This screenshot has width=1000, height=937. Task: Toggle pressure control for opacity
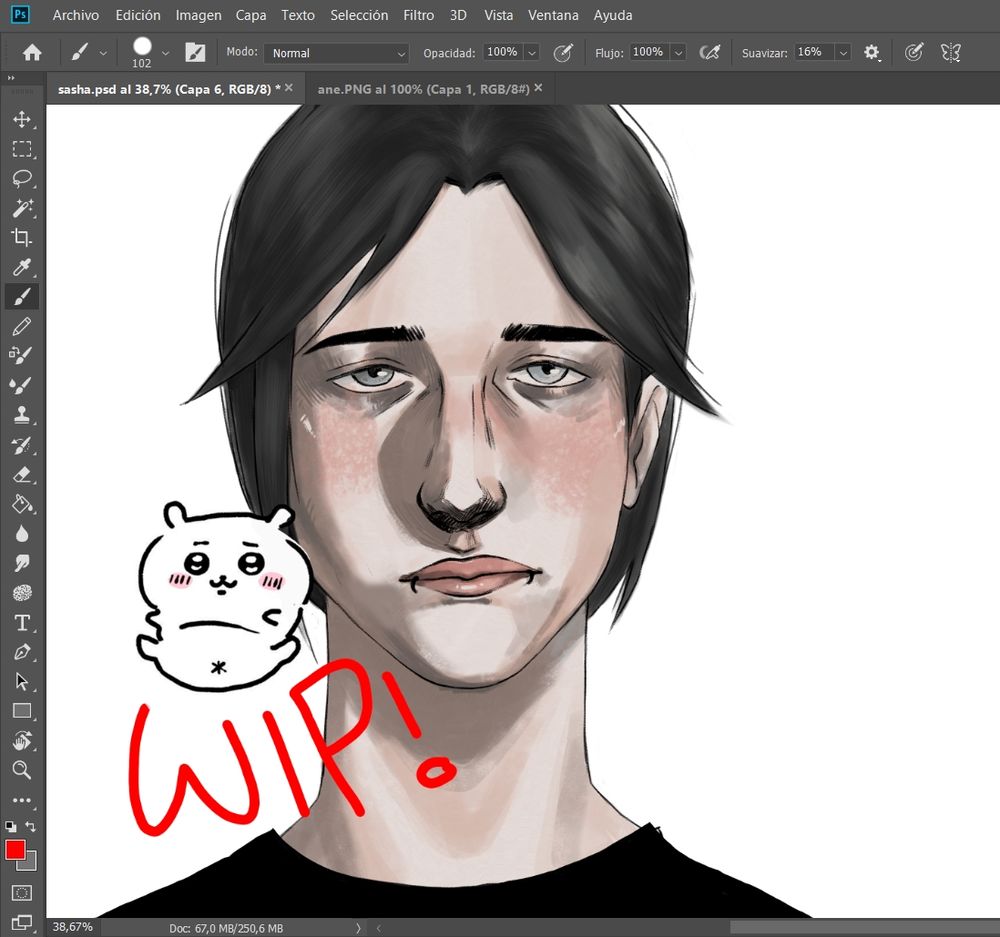[562, 52]
